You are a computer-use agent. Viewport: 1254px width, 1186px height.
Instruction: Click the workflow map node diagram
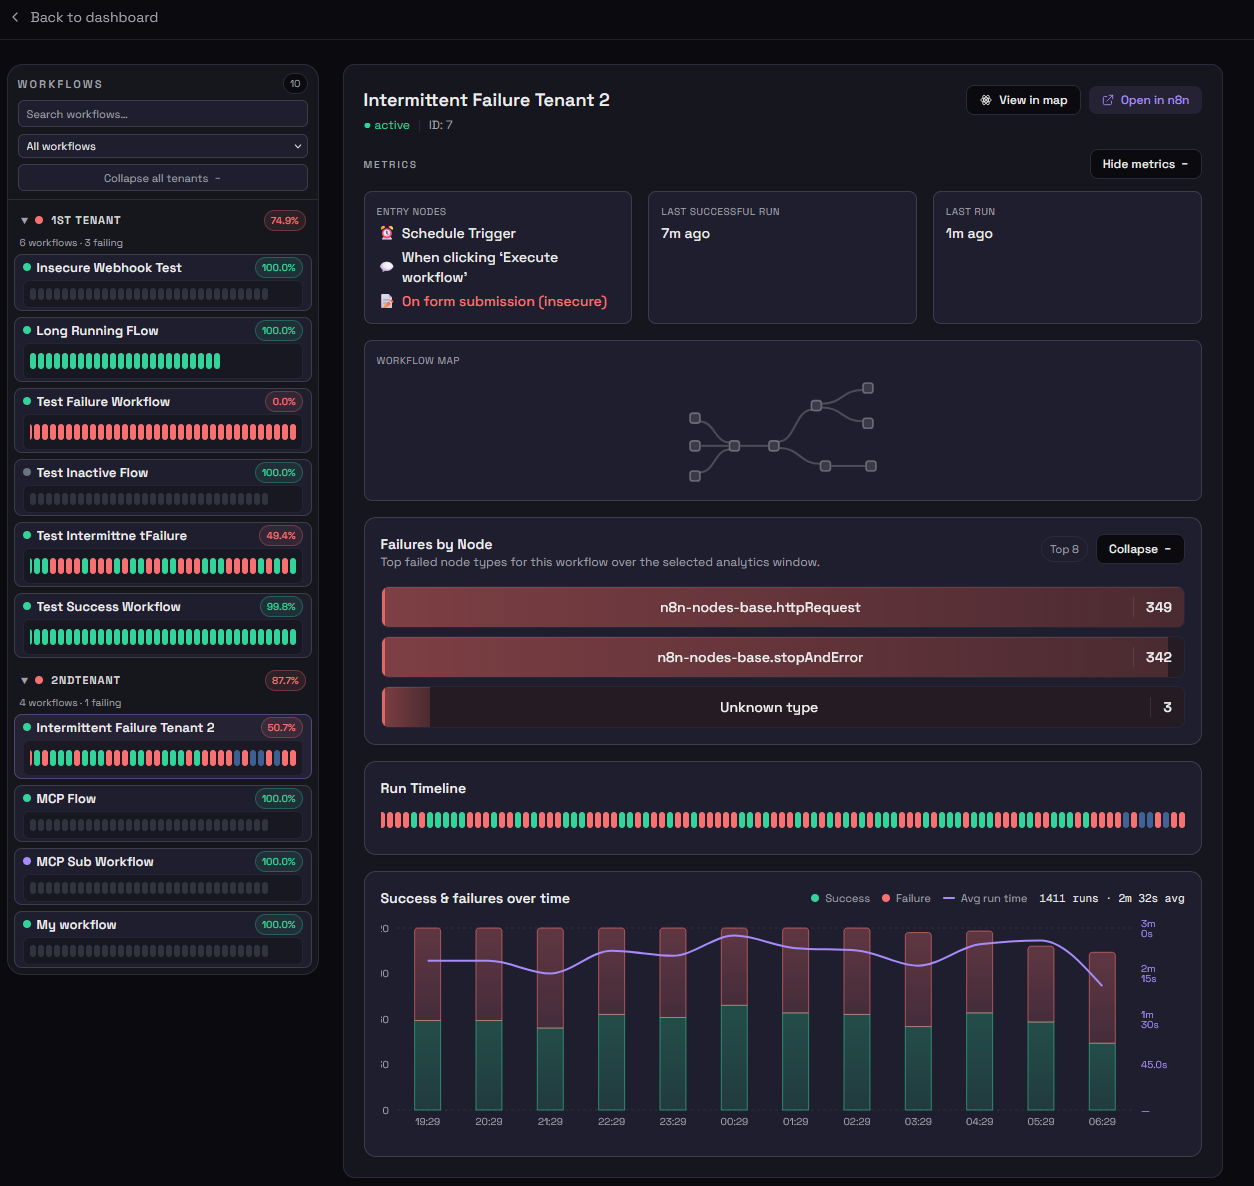click(783, 432)
